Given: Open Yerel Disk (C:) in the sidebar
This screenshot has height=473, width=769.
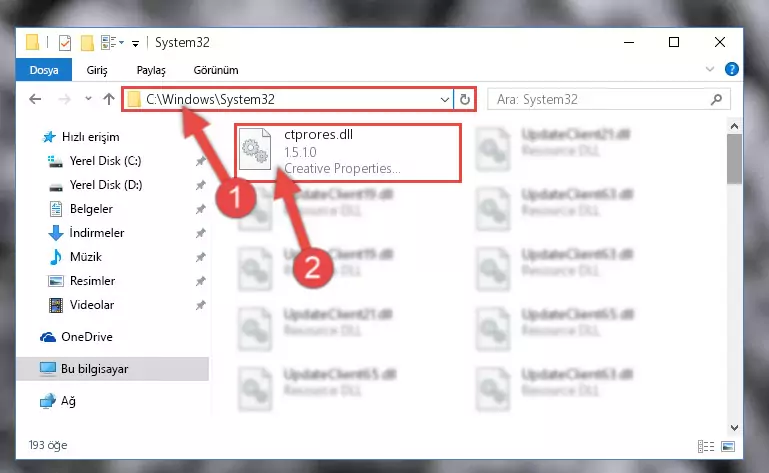Looking at the screenshot, I should tap(105, 161).
